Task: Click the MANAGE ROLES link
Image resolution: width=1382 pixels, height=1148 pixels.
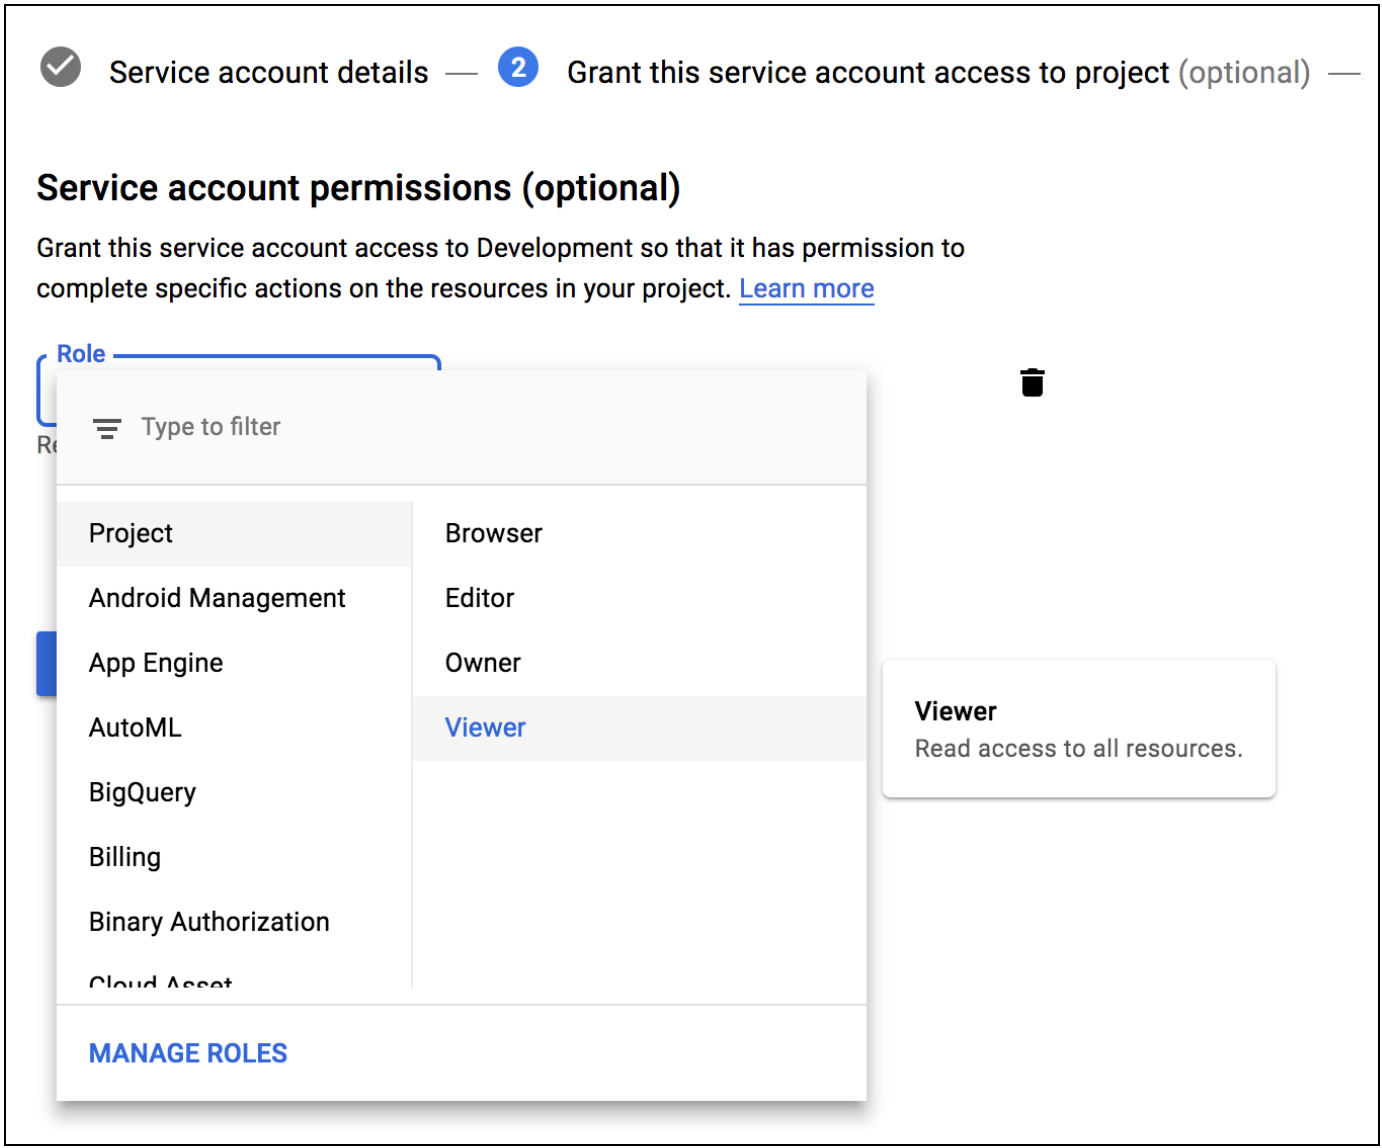Action: (x=187, y=1053)
